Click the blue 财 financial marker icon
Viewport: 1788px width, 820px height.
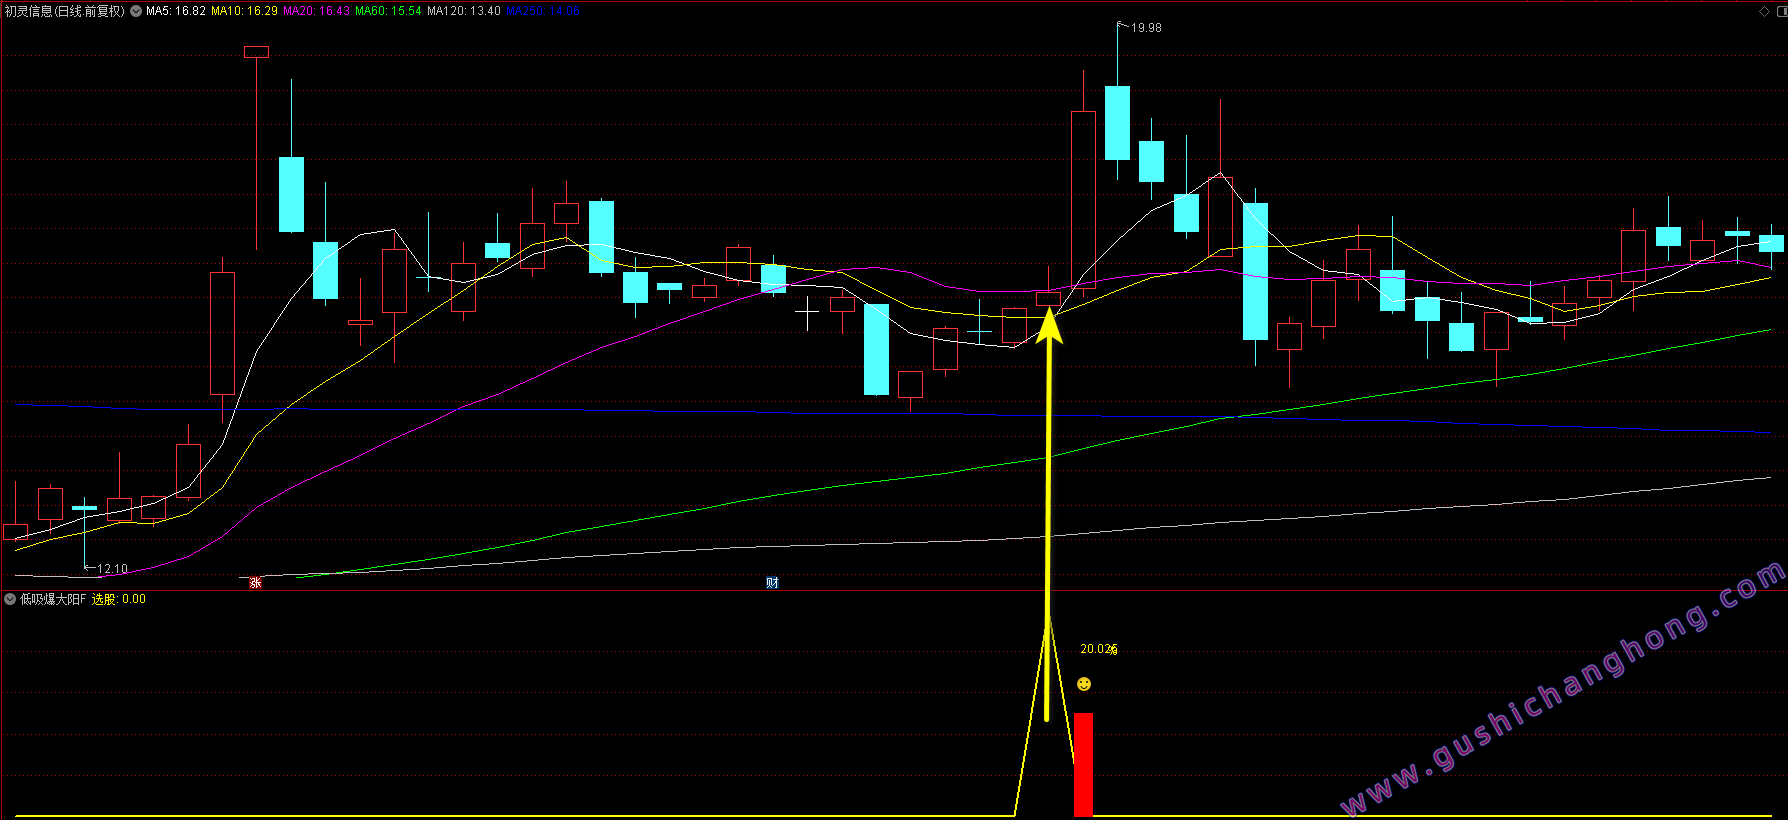pyautogui.click(x=772, y=582)
